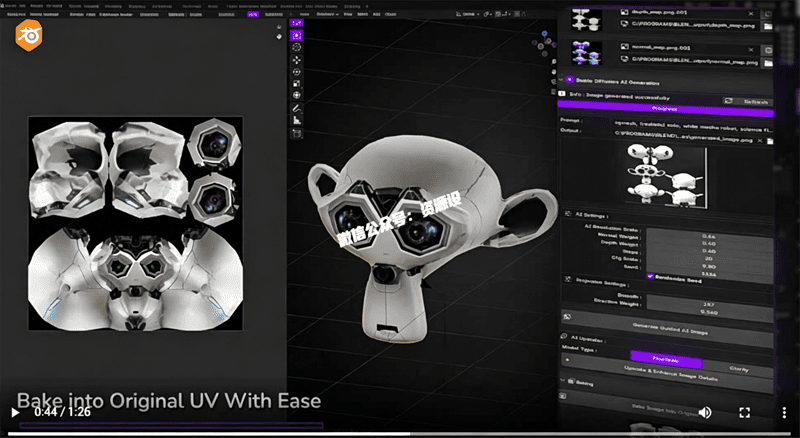This screenshot has height=438, width=800.
Task: Select the Annotate tool in viewport toolbar
Action: click(x=296, y=107)
